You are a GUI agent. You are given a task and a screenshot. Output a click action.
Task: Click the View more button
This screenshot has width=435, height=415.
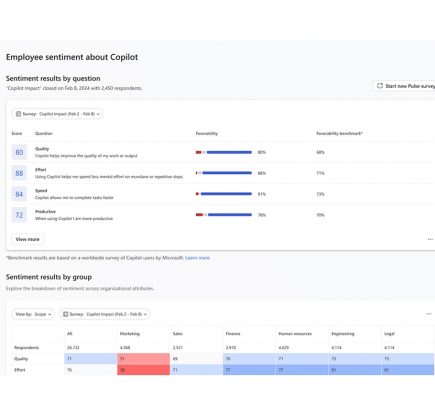click(x=27, y=239)
